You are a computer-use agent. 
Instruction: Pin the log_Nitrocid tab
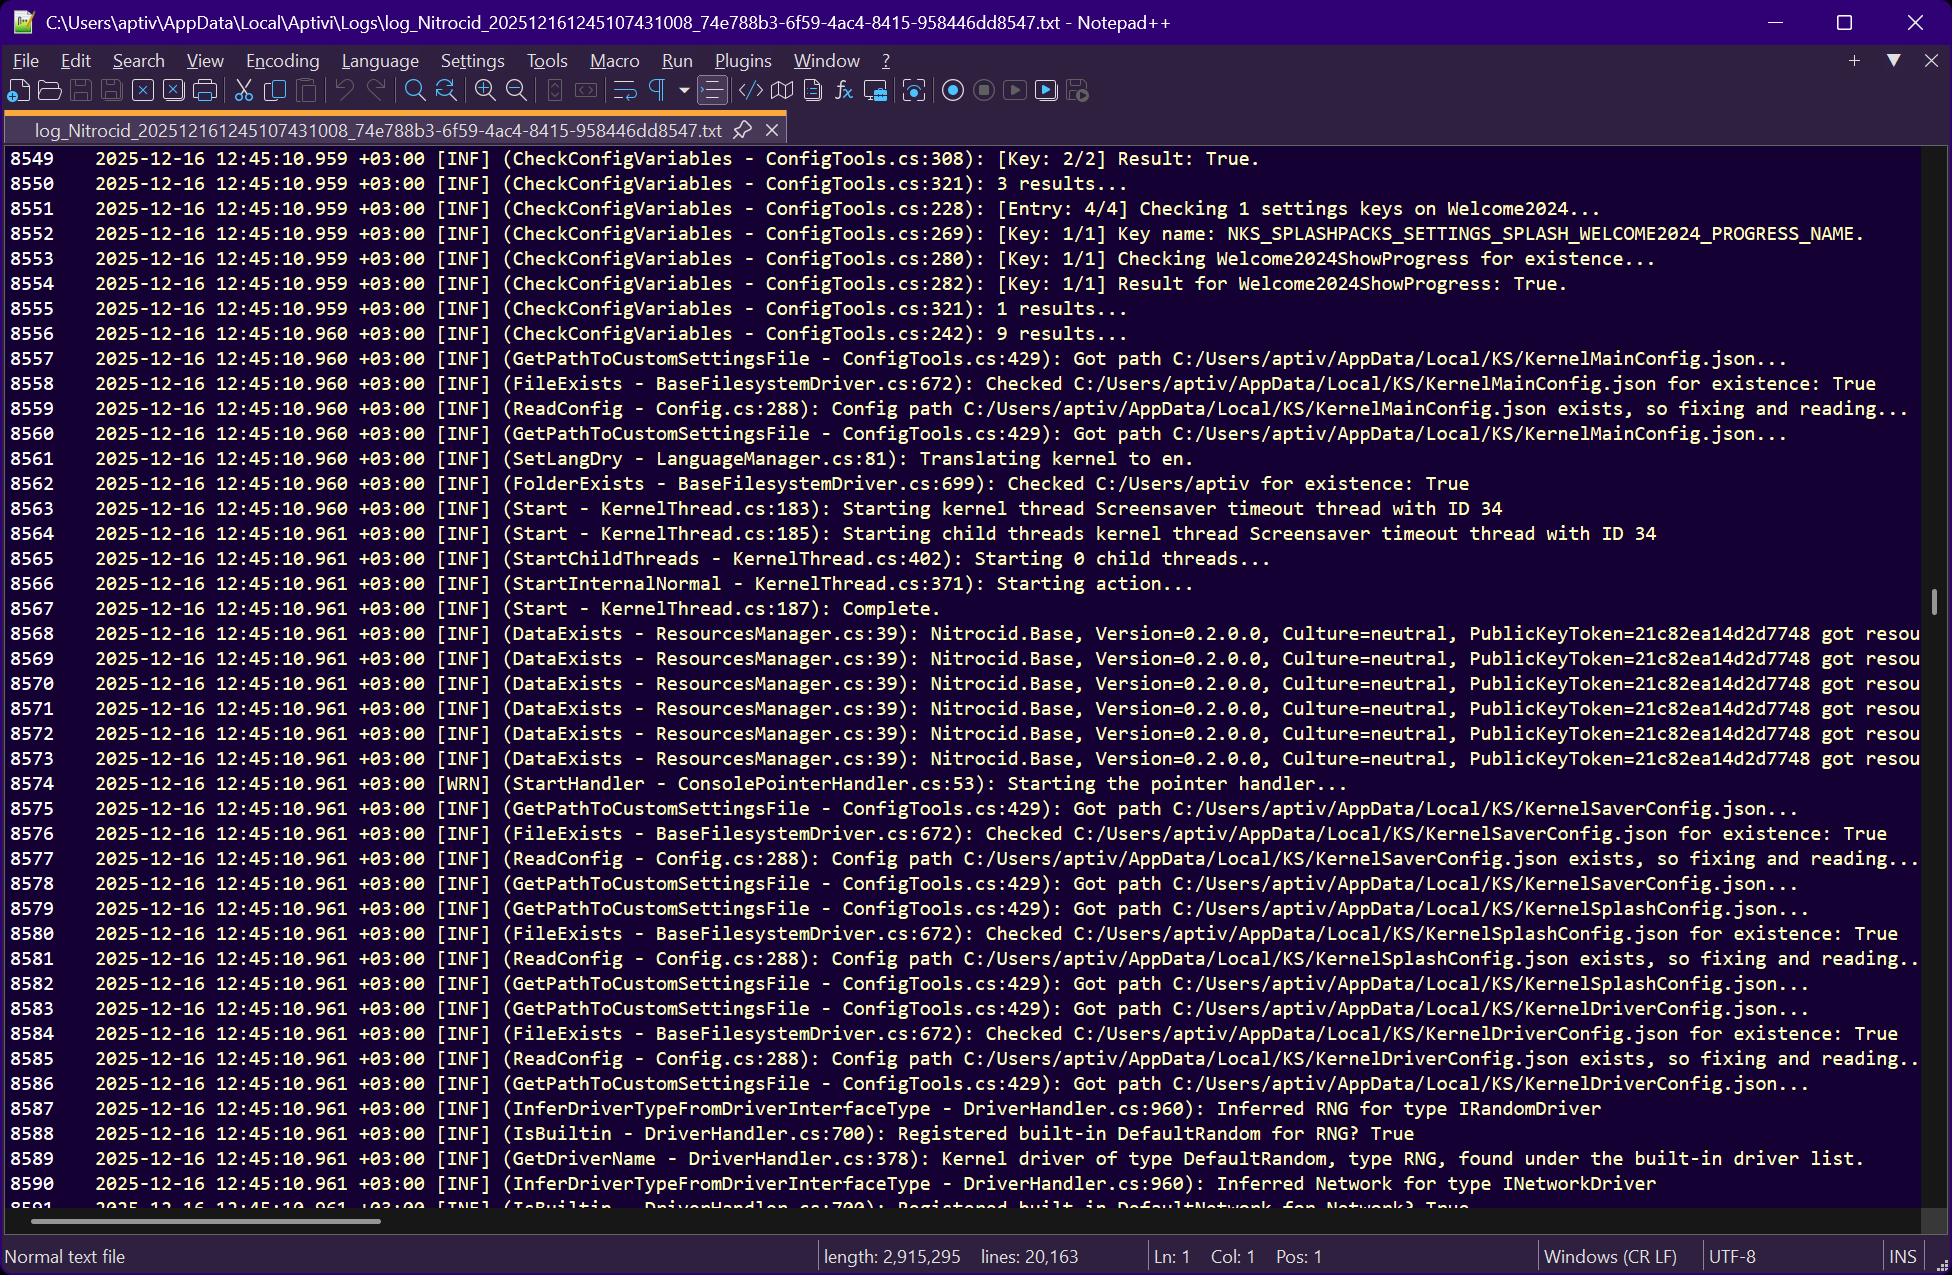[742, 130]
